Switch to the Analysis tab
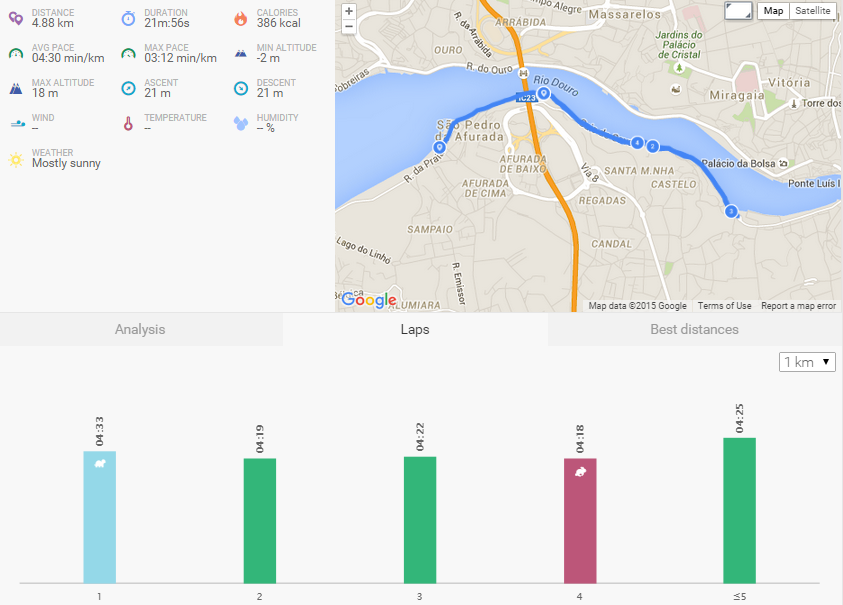Viewport: 843px width, 605px height. [140, 330]
